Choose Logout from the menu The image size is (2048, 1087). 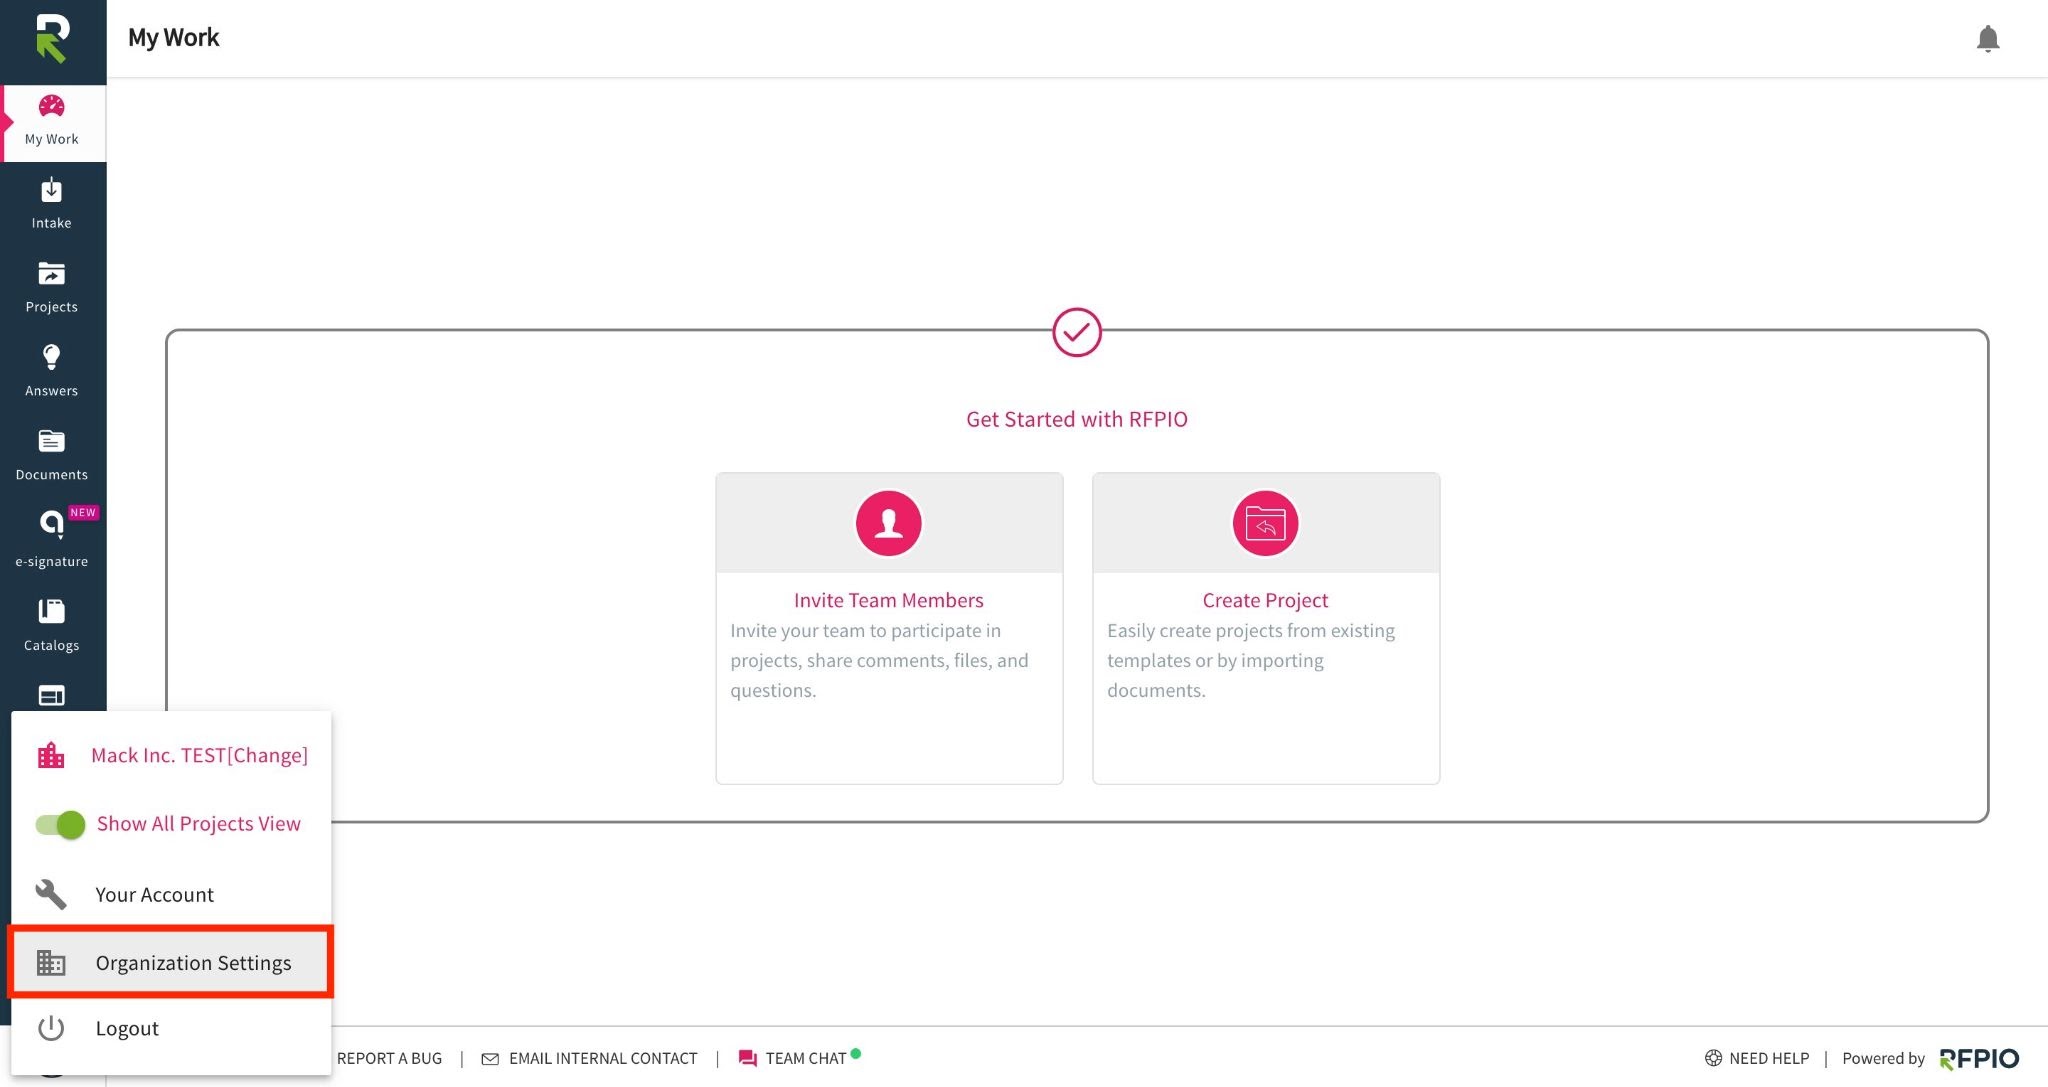(x=171, y=1028)
